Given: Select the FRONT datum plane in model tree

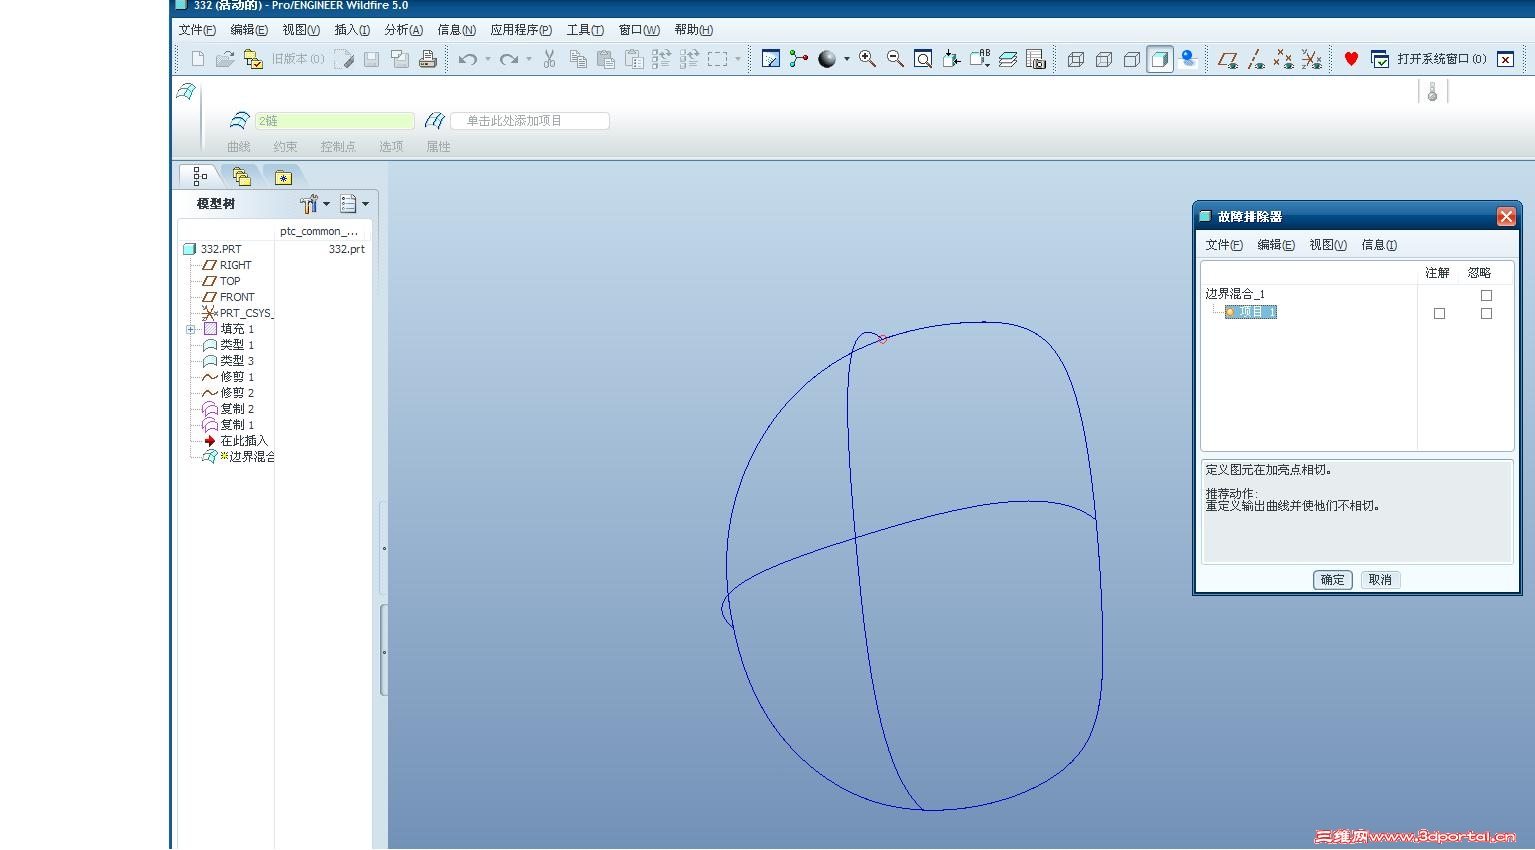Looking at the screenshot, I should coord(237,297).
